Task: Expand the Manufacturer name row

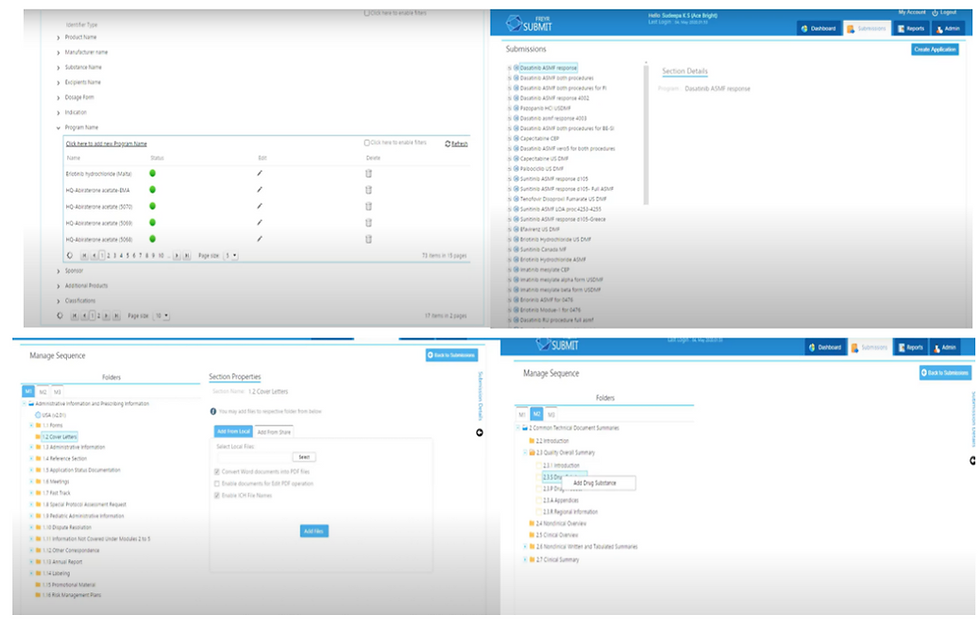Action: click(58, 53)
